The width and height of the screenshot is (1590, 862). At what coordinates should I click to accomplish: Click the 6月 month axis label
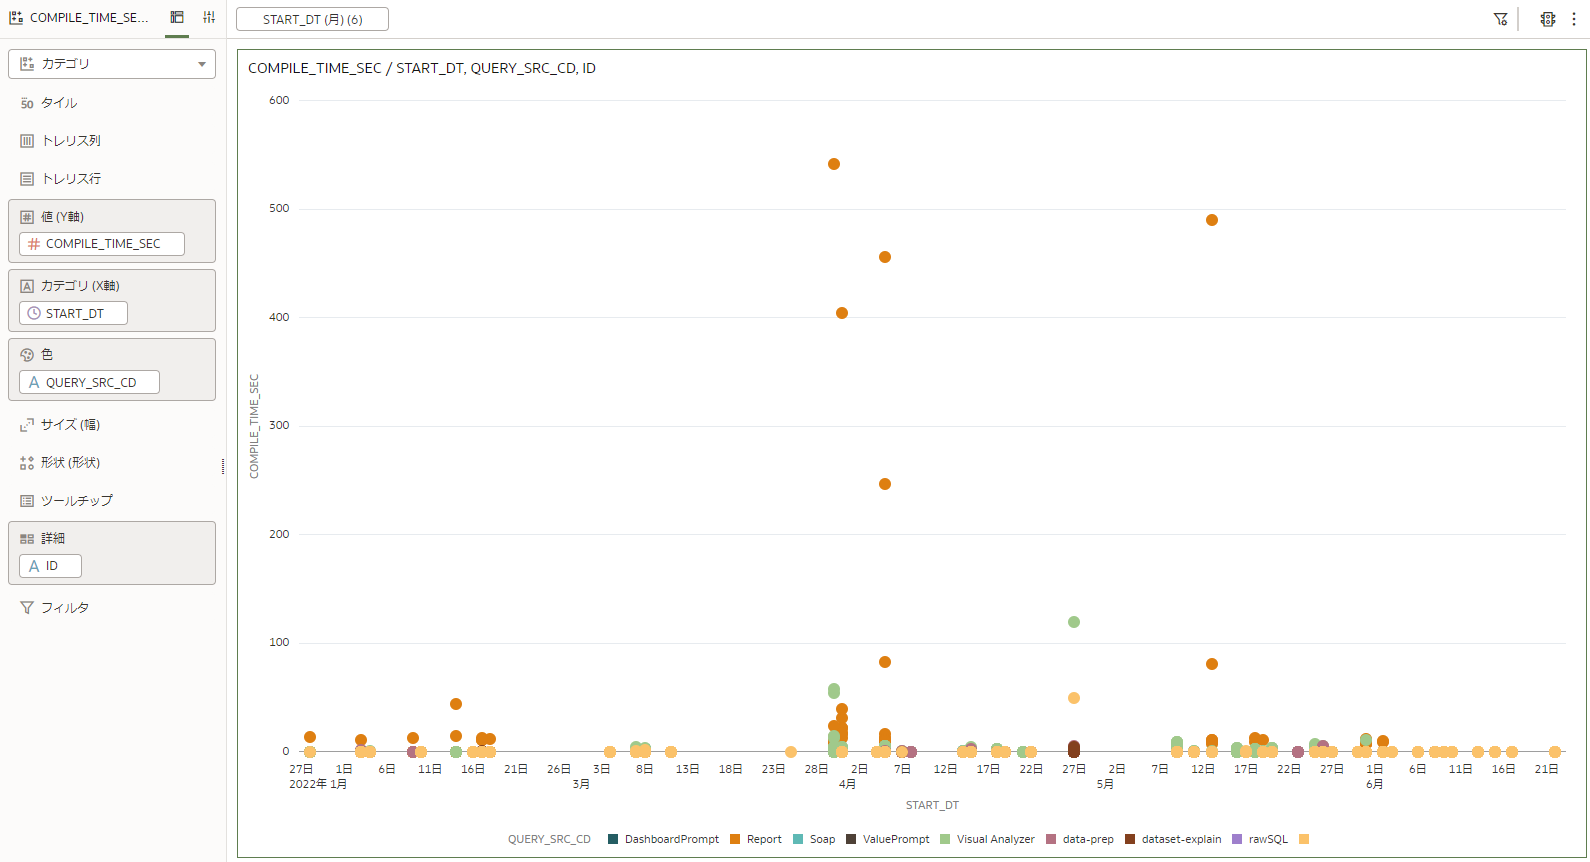pyautogui.click(x=1375, y=784)
